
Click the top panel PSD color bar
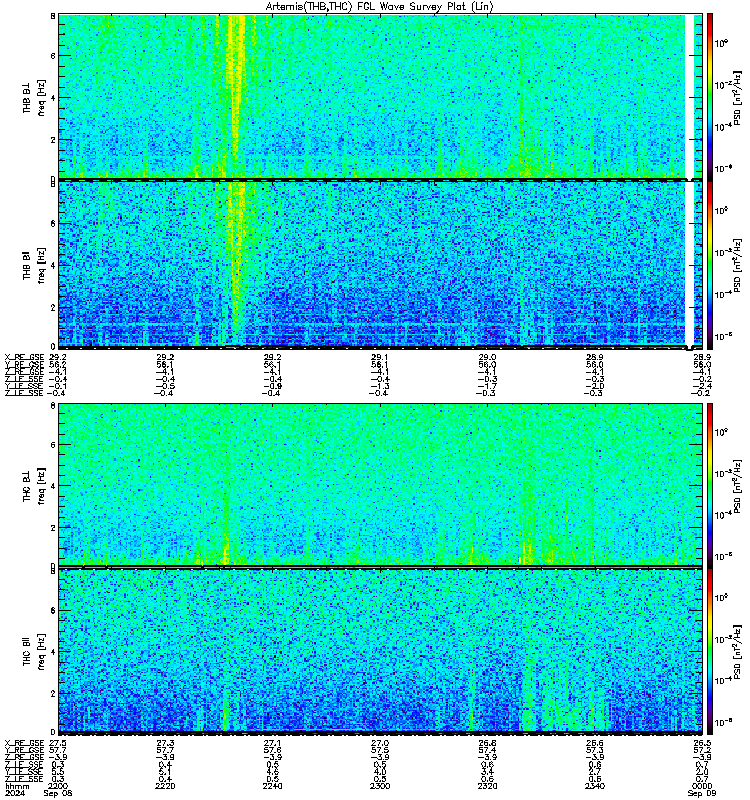(710, 96)
